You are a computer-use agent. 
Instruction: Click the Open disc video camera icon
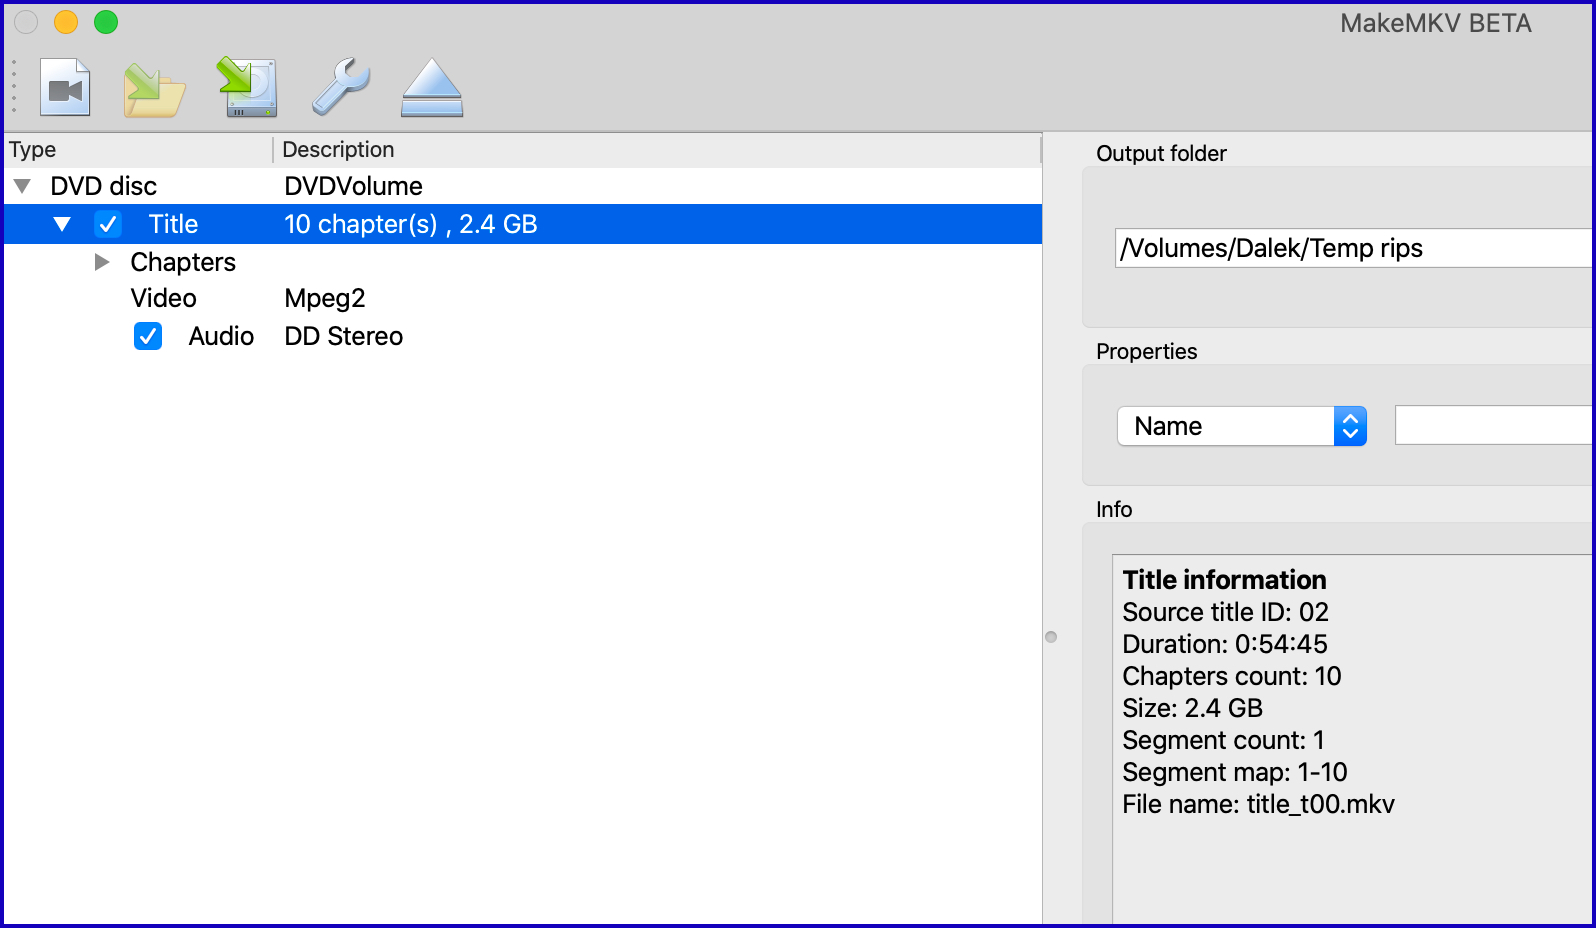pos(65,88)
